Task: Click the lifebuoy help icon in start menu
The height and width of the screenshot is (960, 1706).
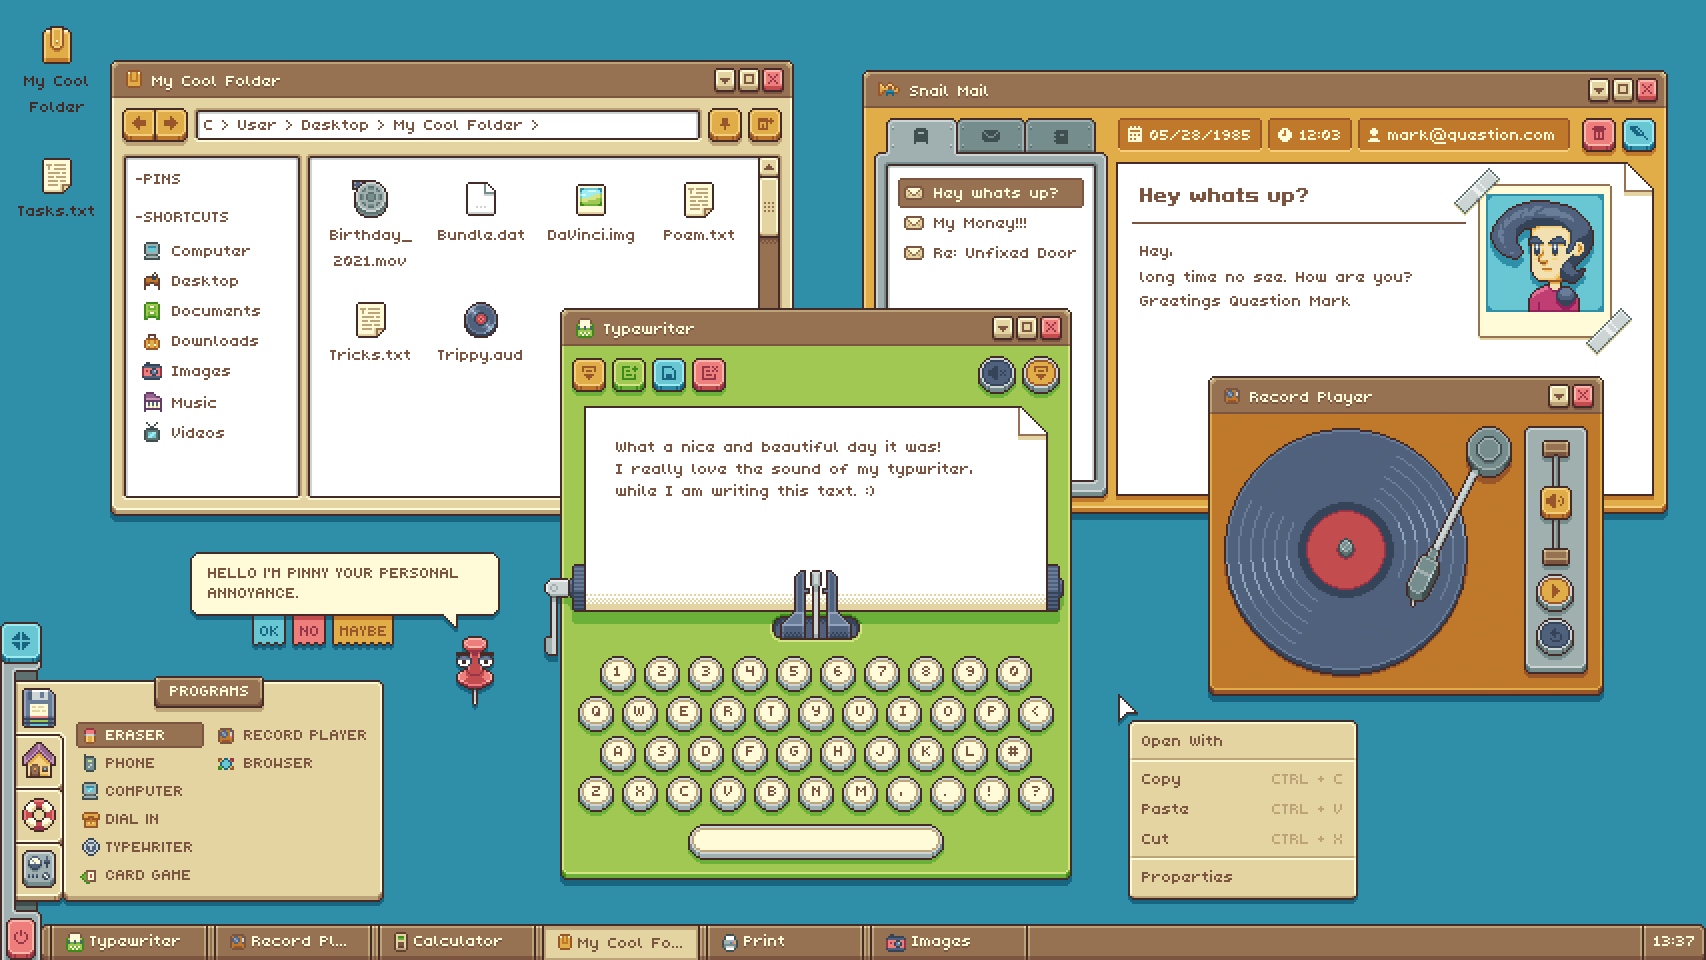Action: 39,815
